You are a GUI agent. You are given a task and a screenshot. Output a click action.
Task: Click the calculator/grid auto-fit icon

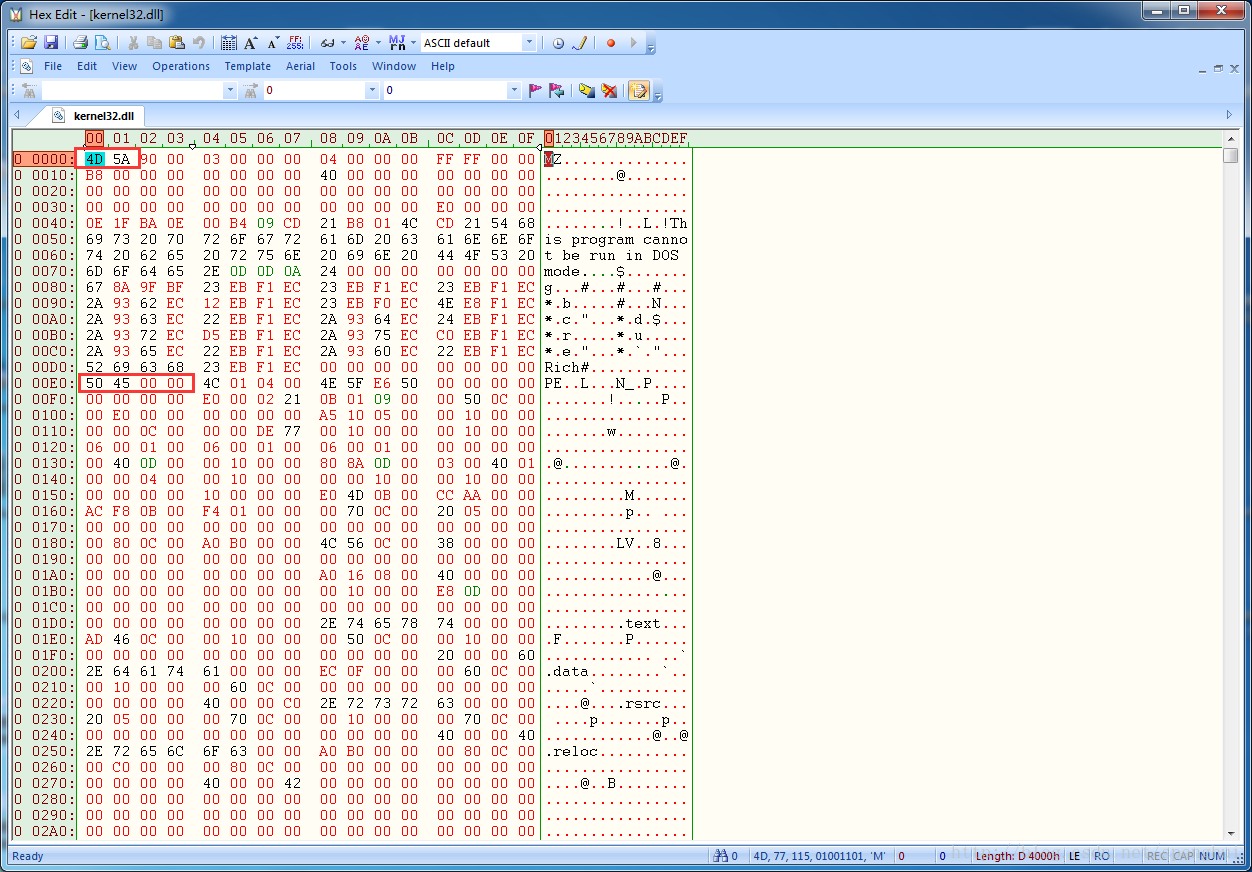point(229,43)
